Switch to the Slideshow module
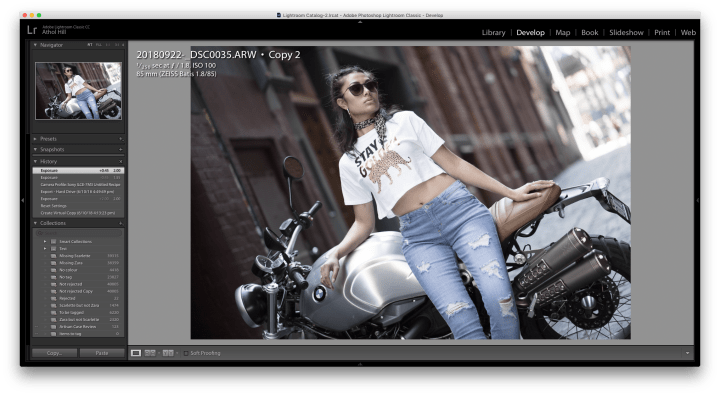720x395 pixels. (626, 33)
